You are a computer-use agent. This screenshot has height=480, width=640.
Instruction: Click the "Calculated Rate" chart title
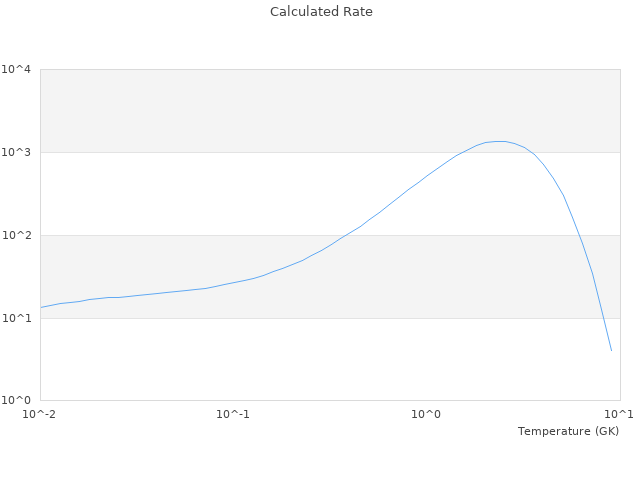point(320,12)
